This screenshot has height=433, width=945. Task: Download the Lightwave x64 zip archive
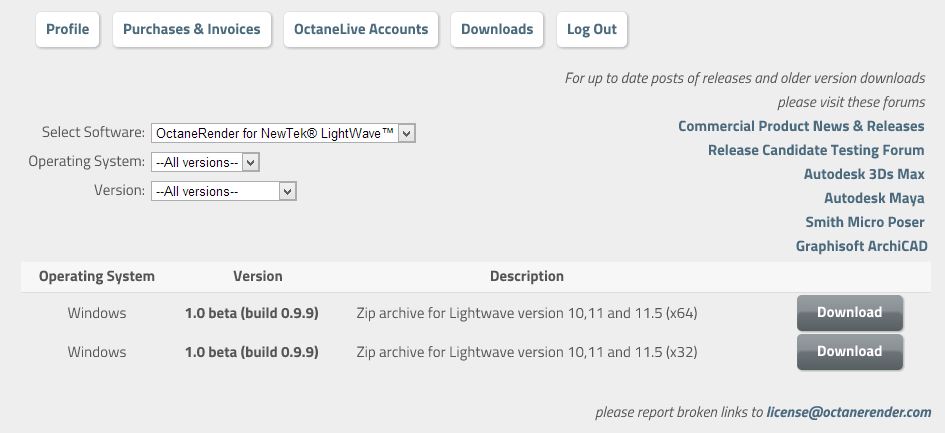click(849, 313)
